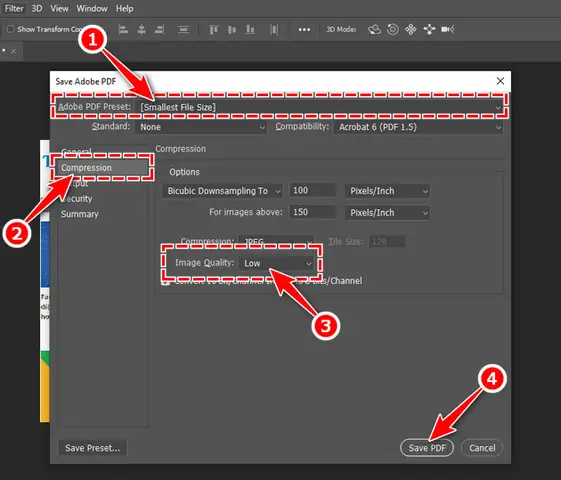The image size is (561, 480).
Task: Click the align horizontal centers icon
Action: pos(142,29)
